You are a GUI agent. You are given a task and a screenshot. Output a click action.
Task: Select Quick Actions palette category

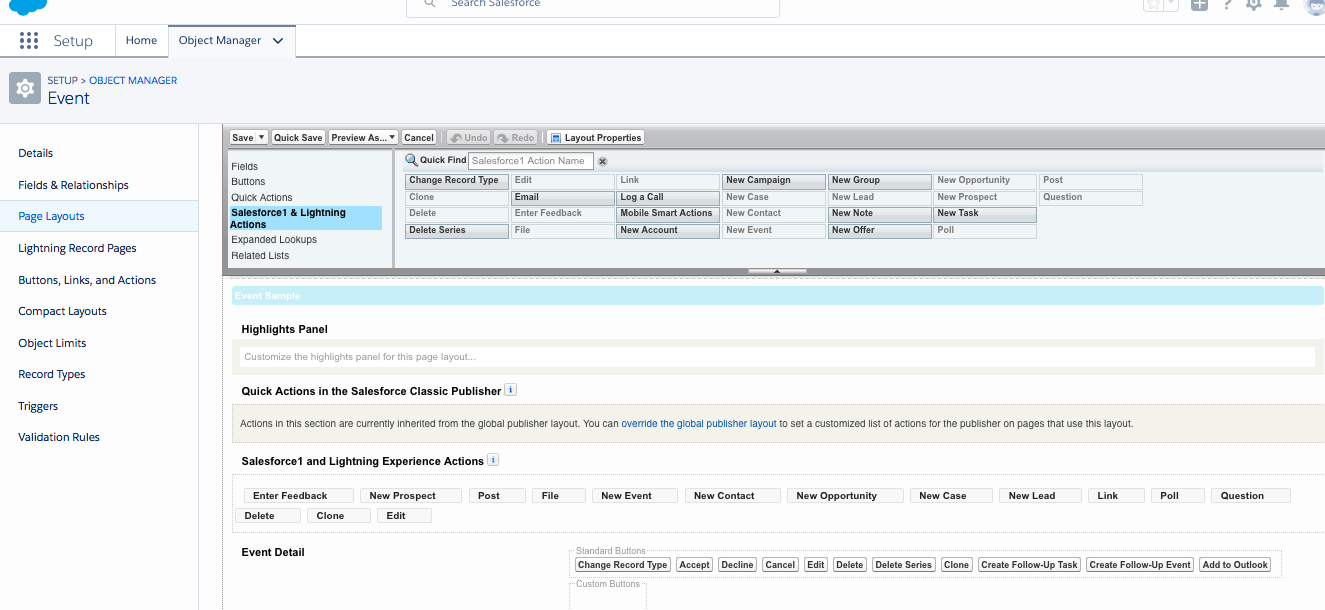(262, 198)
